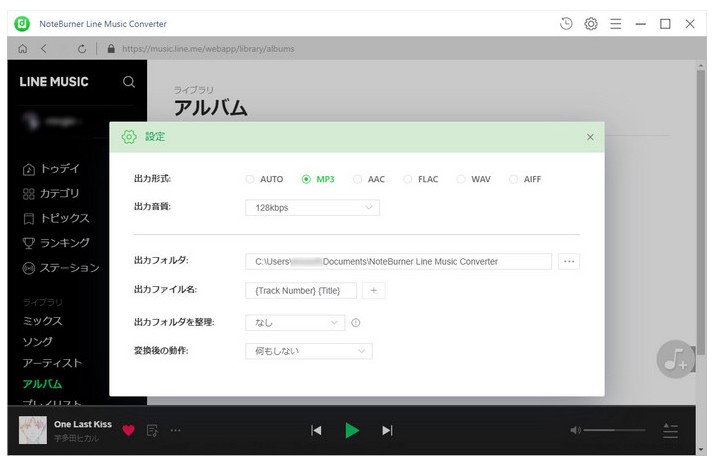Play the current track
This screenshot has height=464, width=716.
pyautogui.click(x=352, y=430)
